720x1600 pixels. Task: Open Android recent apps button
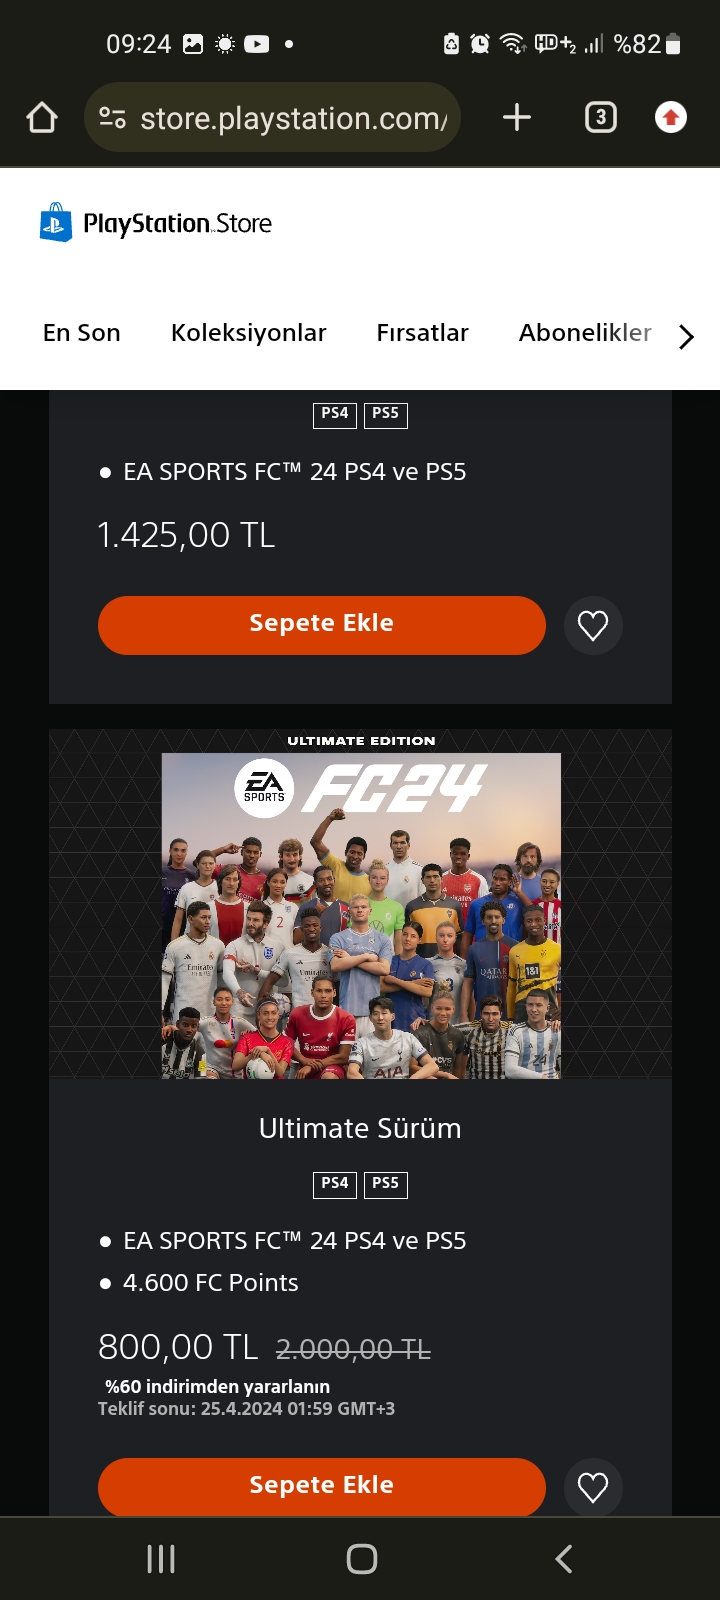(161, 1558)
